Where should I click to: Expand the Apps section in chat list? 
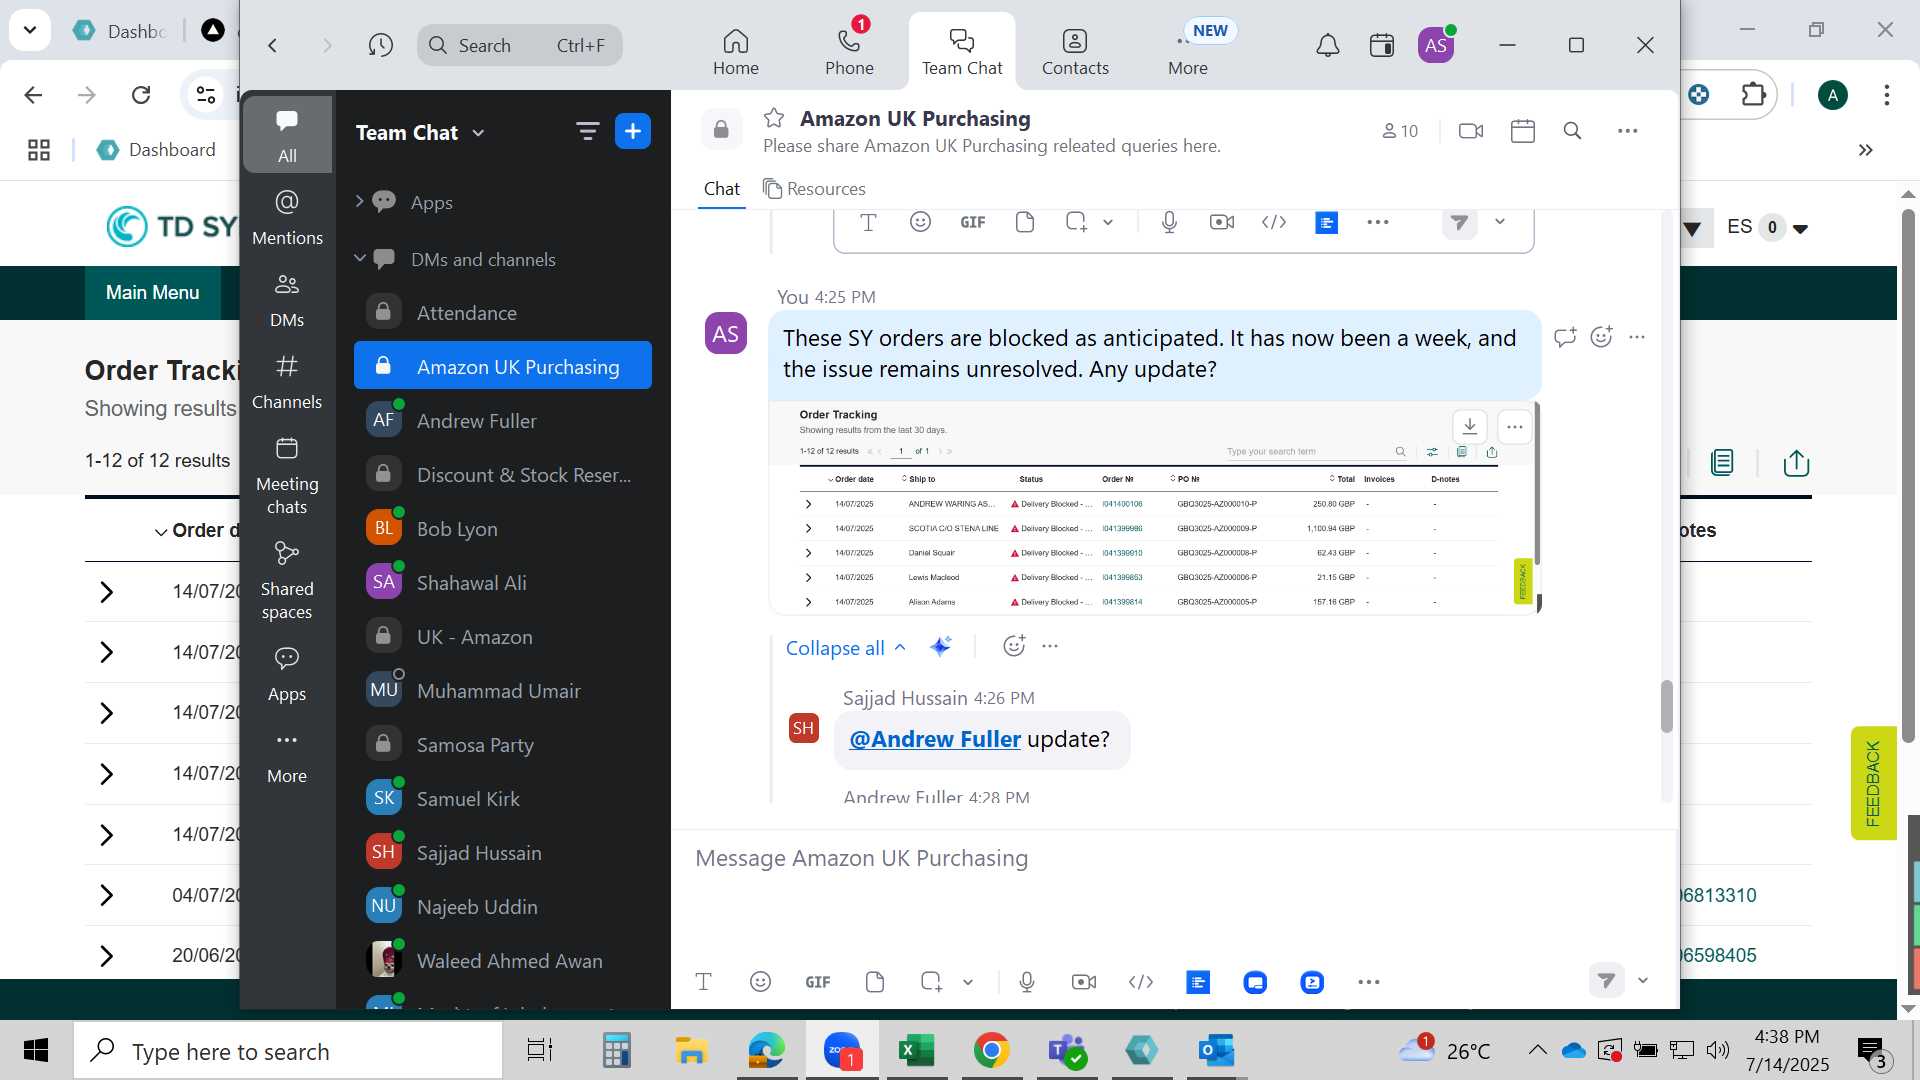(359, 201)
